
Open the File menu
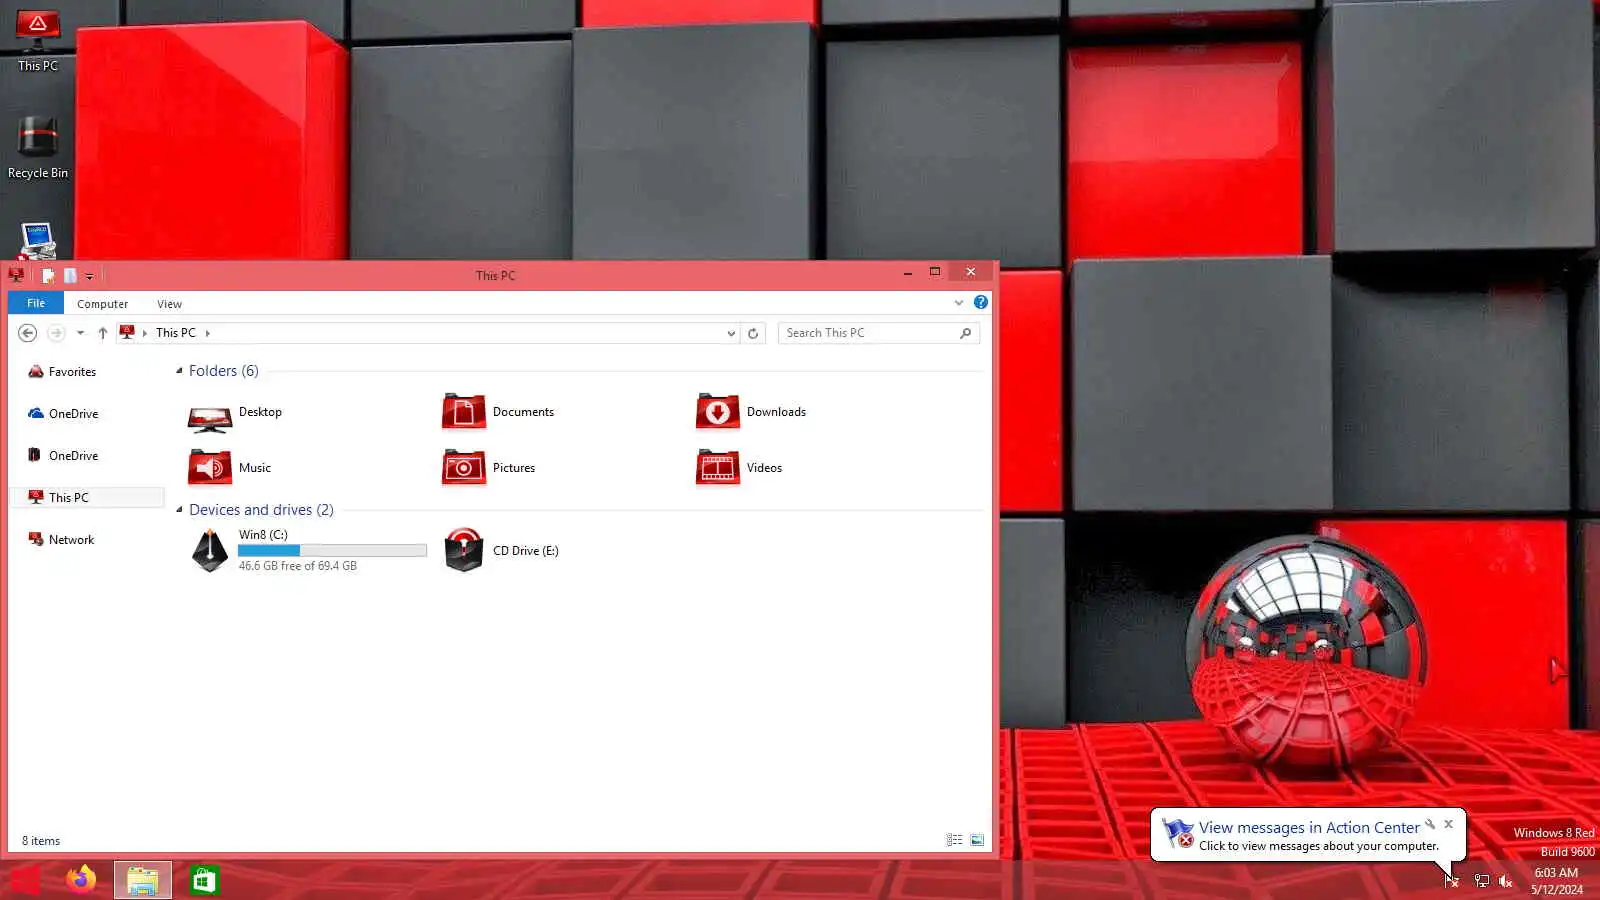tap(36, 303)
